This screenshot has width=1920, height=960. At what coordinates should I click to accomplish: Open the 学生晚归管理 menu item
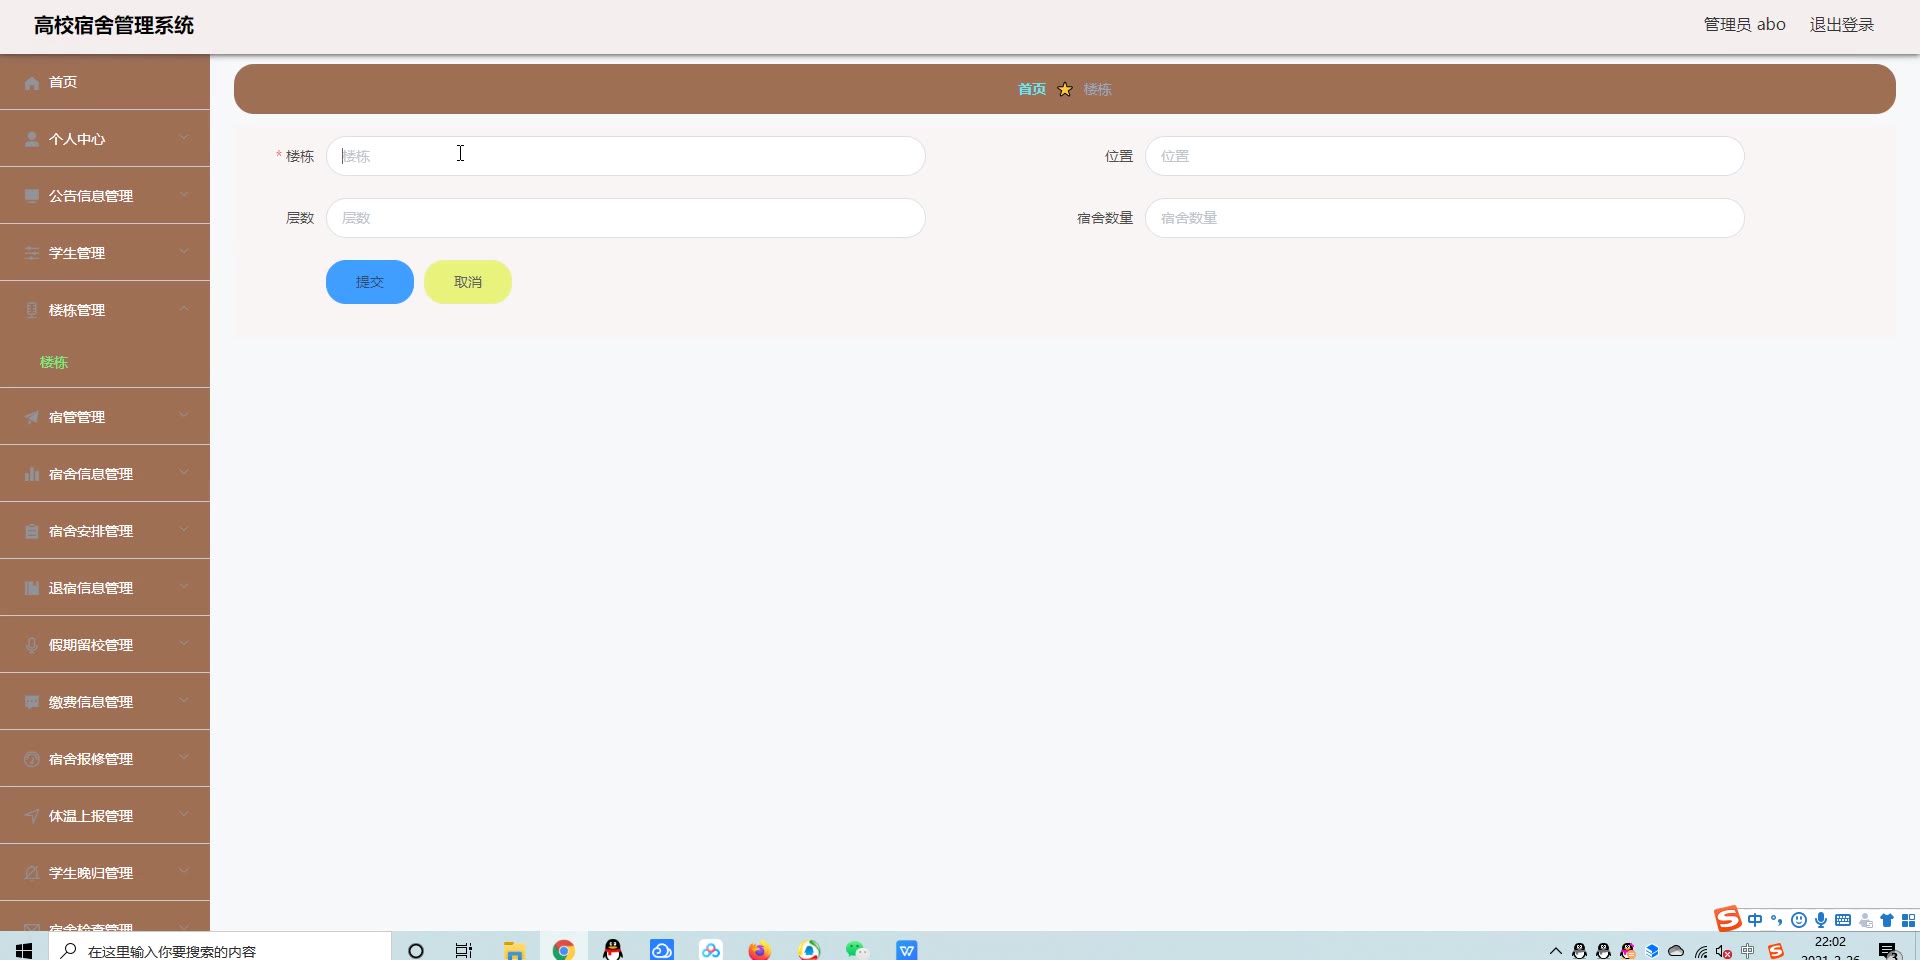[x=105, y=873]
